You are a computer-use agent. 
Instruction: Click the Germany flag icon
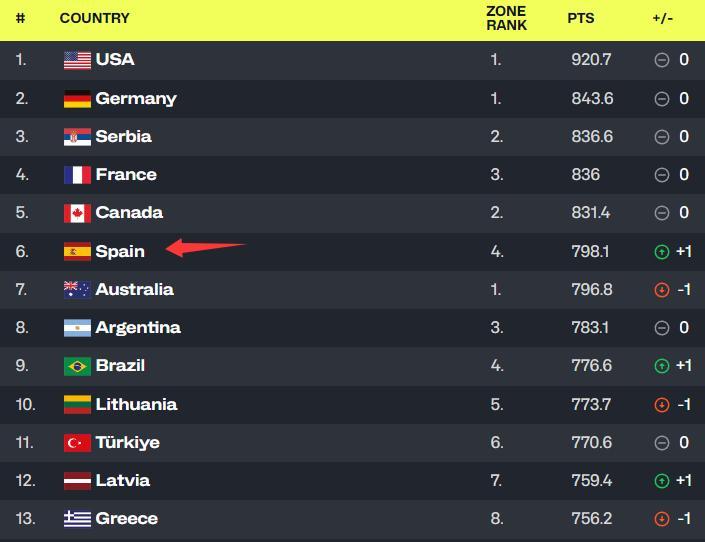[77, 99]
